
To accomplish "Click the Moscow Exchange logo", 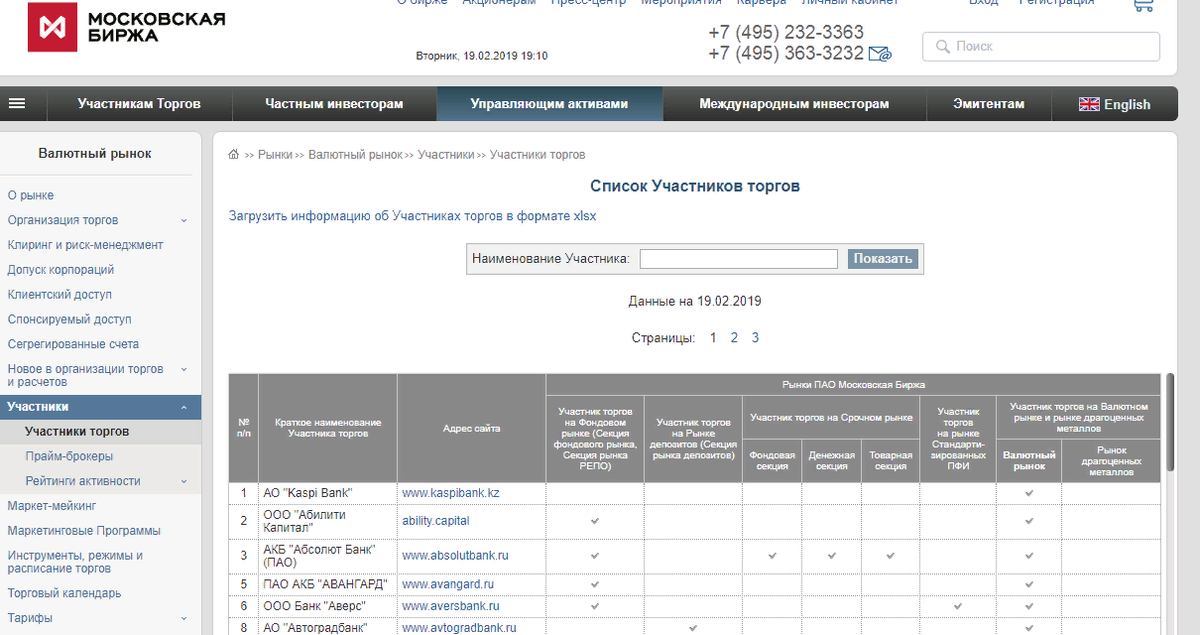I will click(x=126, y=28).
